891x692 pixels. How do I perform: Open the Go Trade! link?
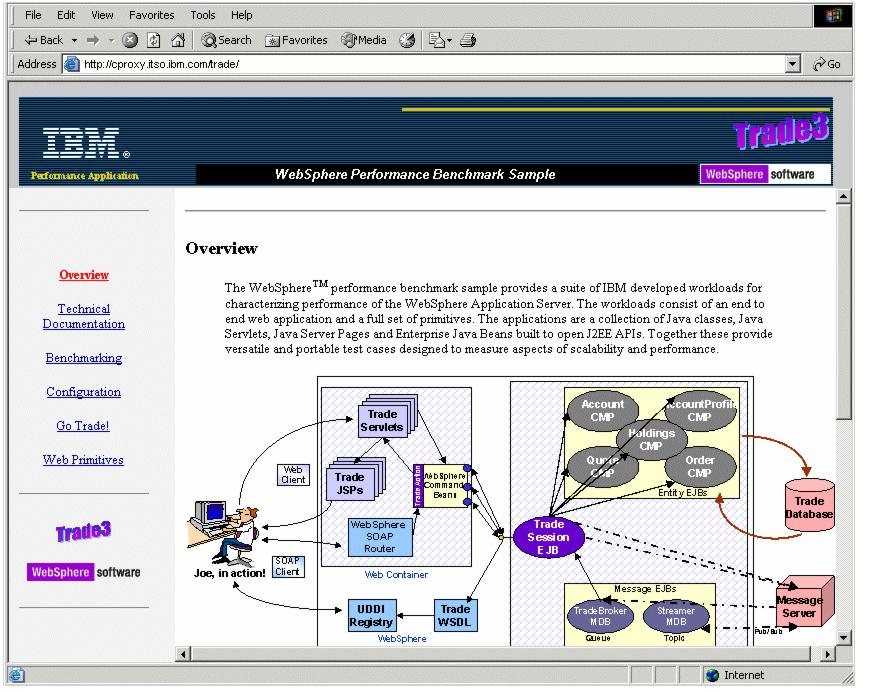[x=83, y=426]
